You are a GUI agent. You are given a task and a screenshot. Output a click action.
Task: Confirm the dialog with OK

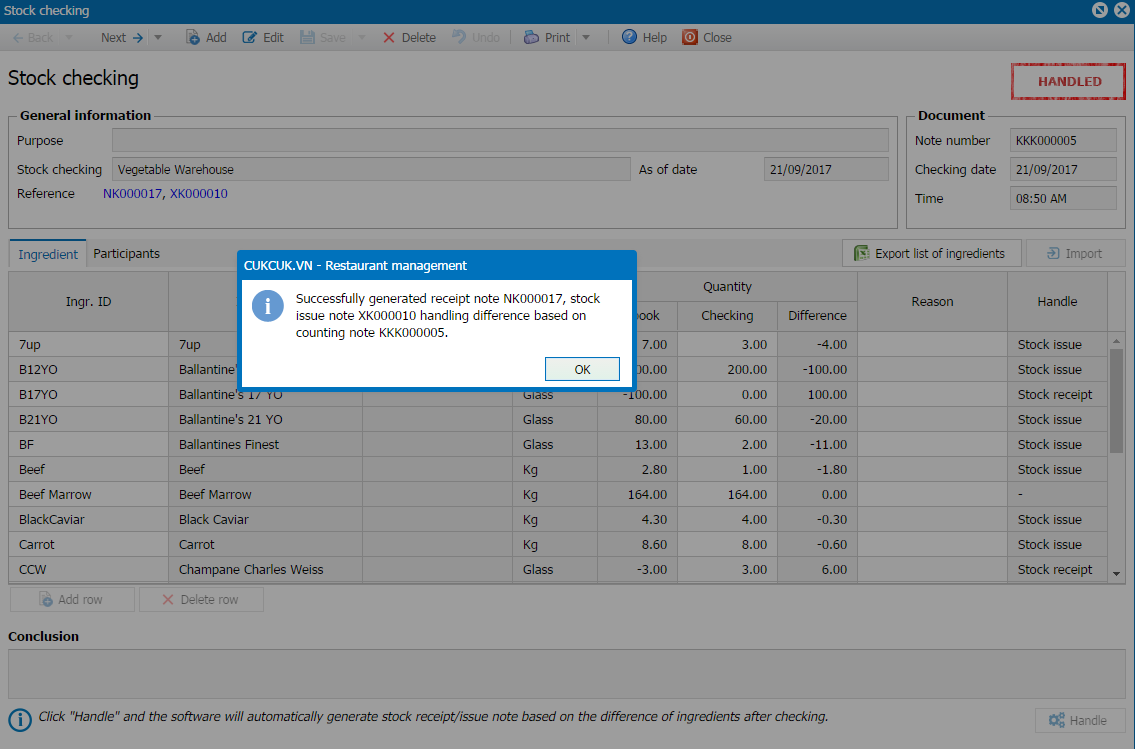[582, 369]
